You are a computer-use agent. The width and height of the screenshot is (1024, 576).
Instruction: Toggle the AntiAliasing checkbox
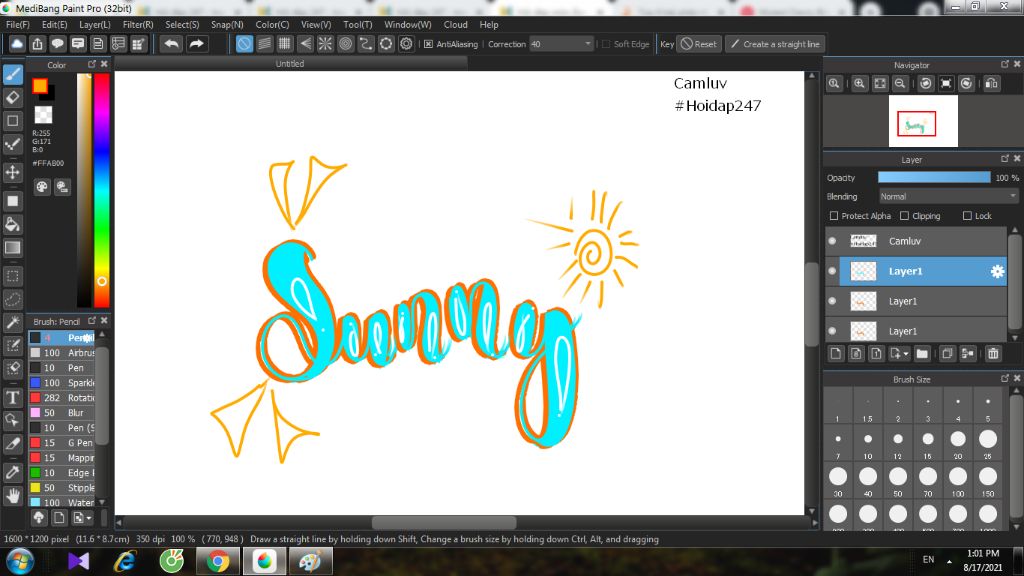(x=428, y=44)
